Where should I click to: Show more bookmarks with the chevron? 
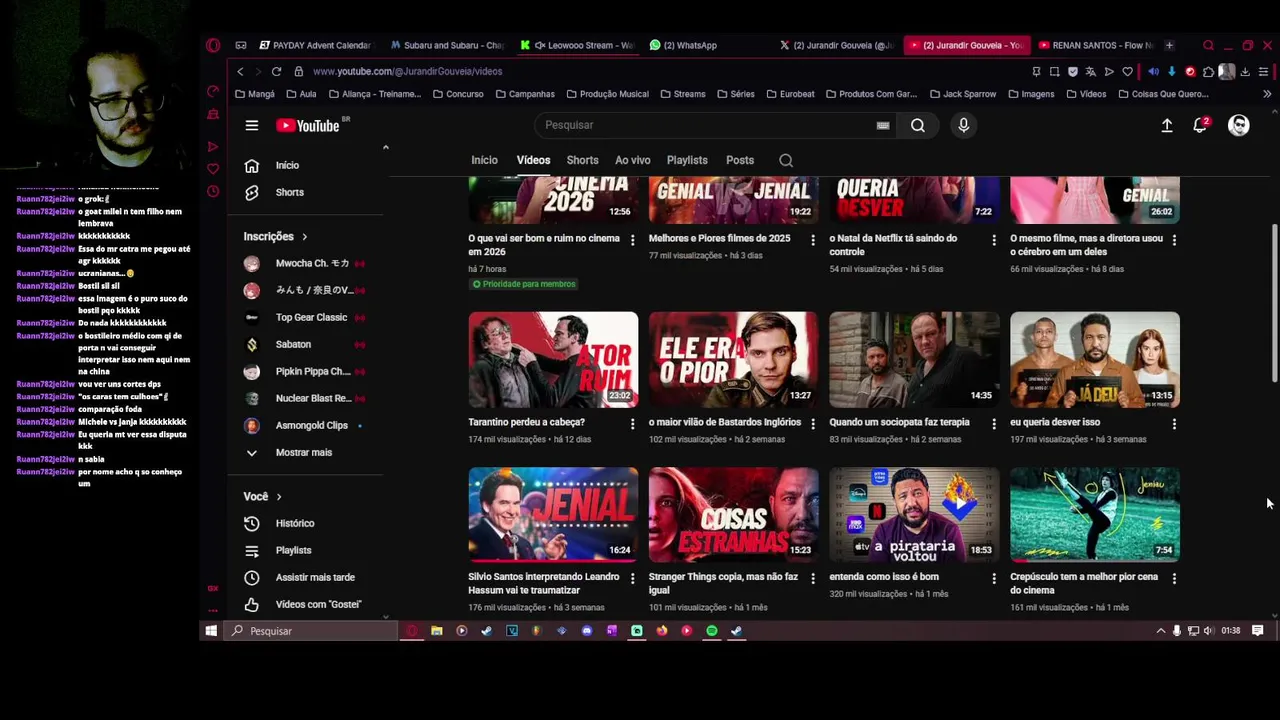click(x=1267, y=94)
